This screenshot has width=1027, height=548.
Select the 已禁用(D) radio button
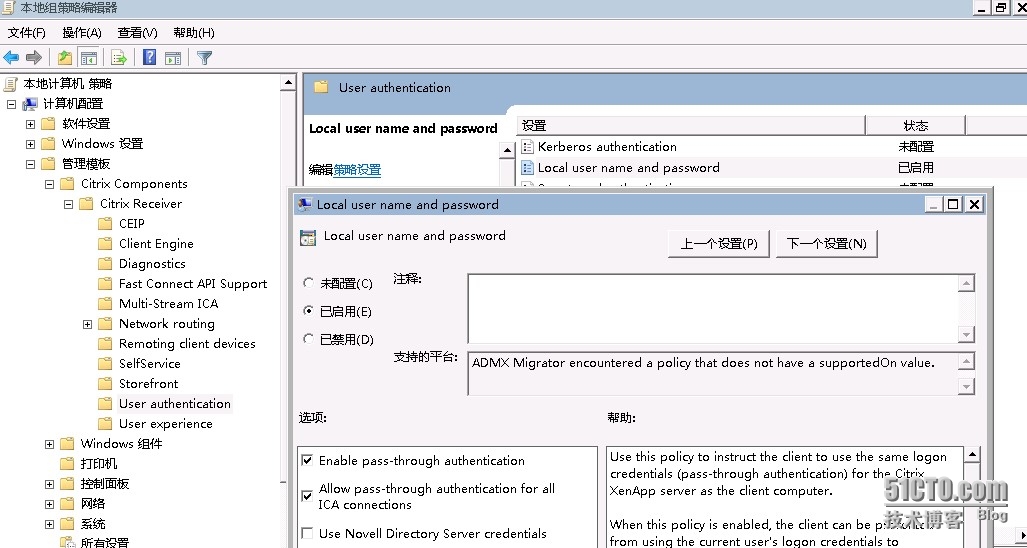308,339
